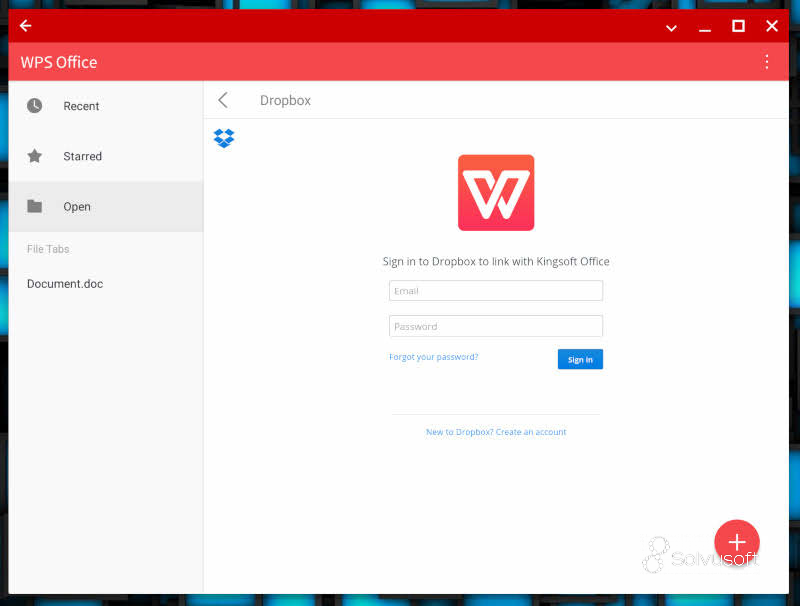Switch to the Document.doc file tab
This screenshot has height=606, width=800.
tap(65, 284)
